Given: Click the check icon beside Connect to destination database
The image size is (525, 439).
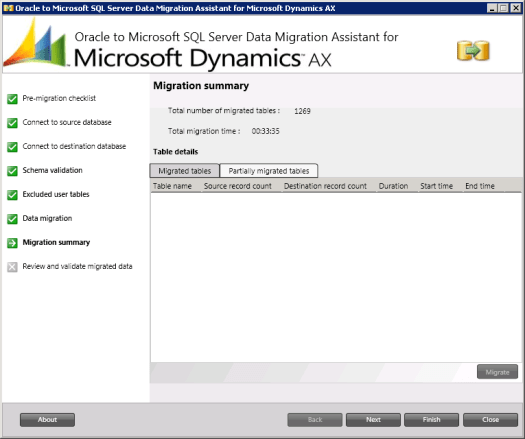Looking at the screenshot, I should click(12, 147).
